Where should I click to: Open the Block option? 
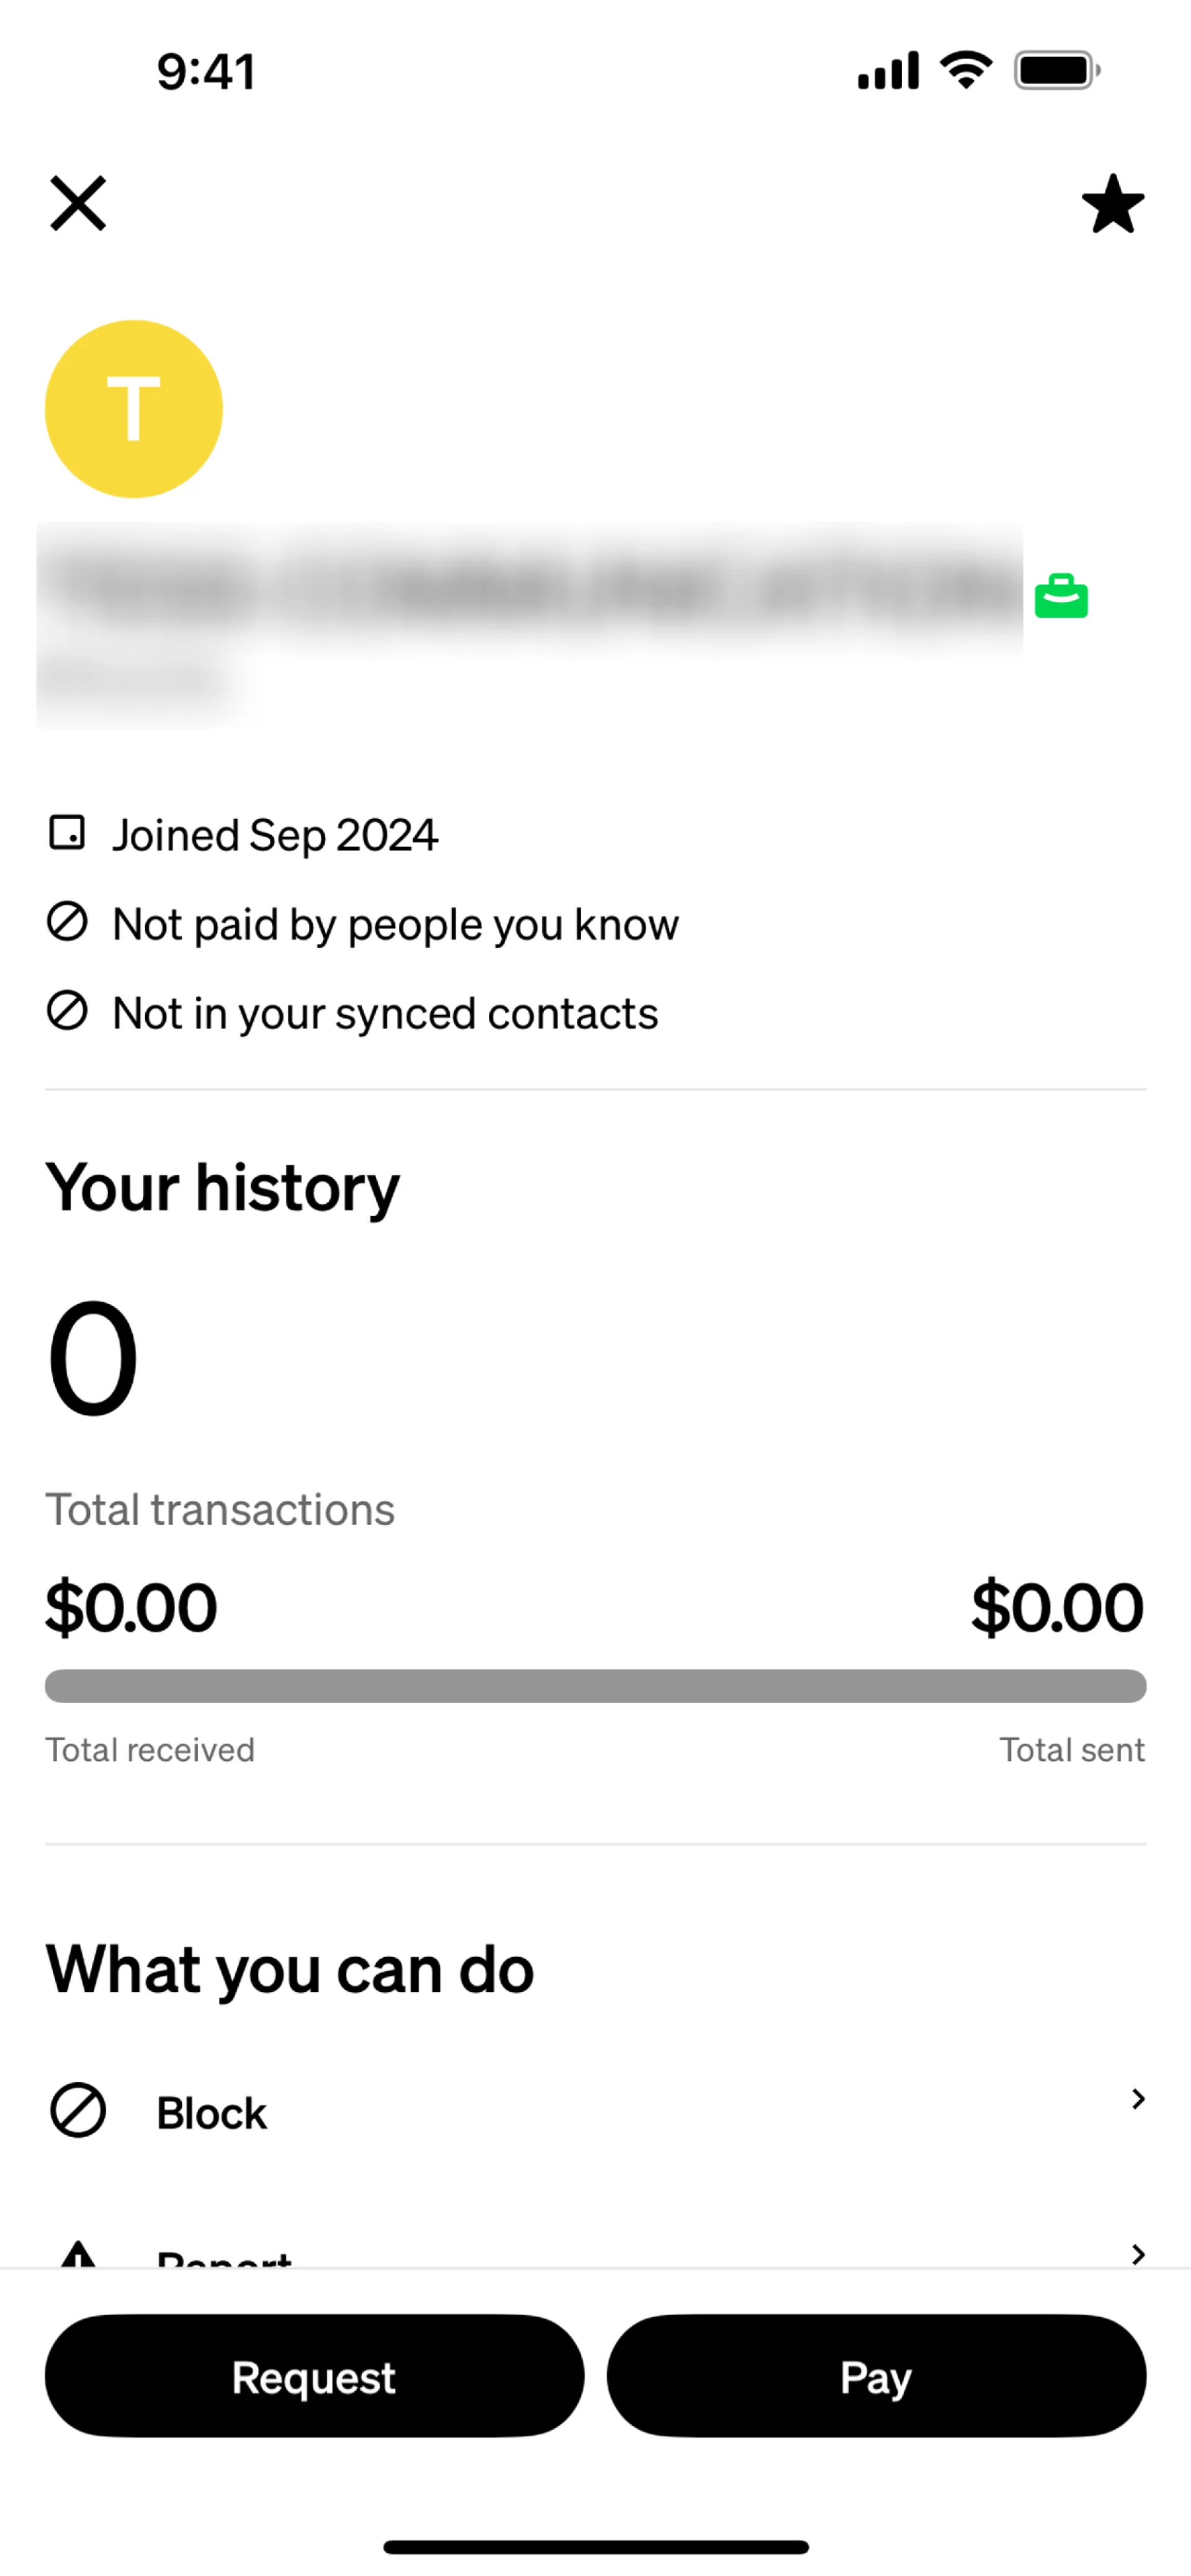pyautogui.click(x=212, y=2112)
